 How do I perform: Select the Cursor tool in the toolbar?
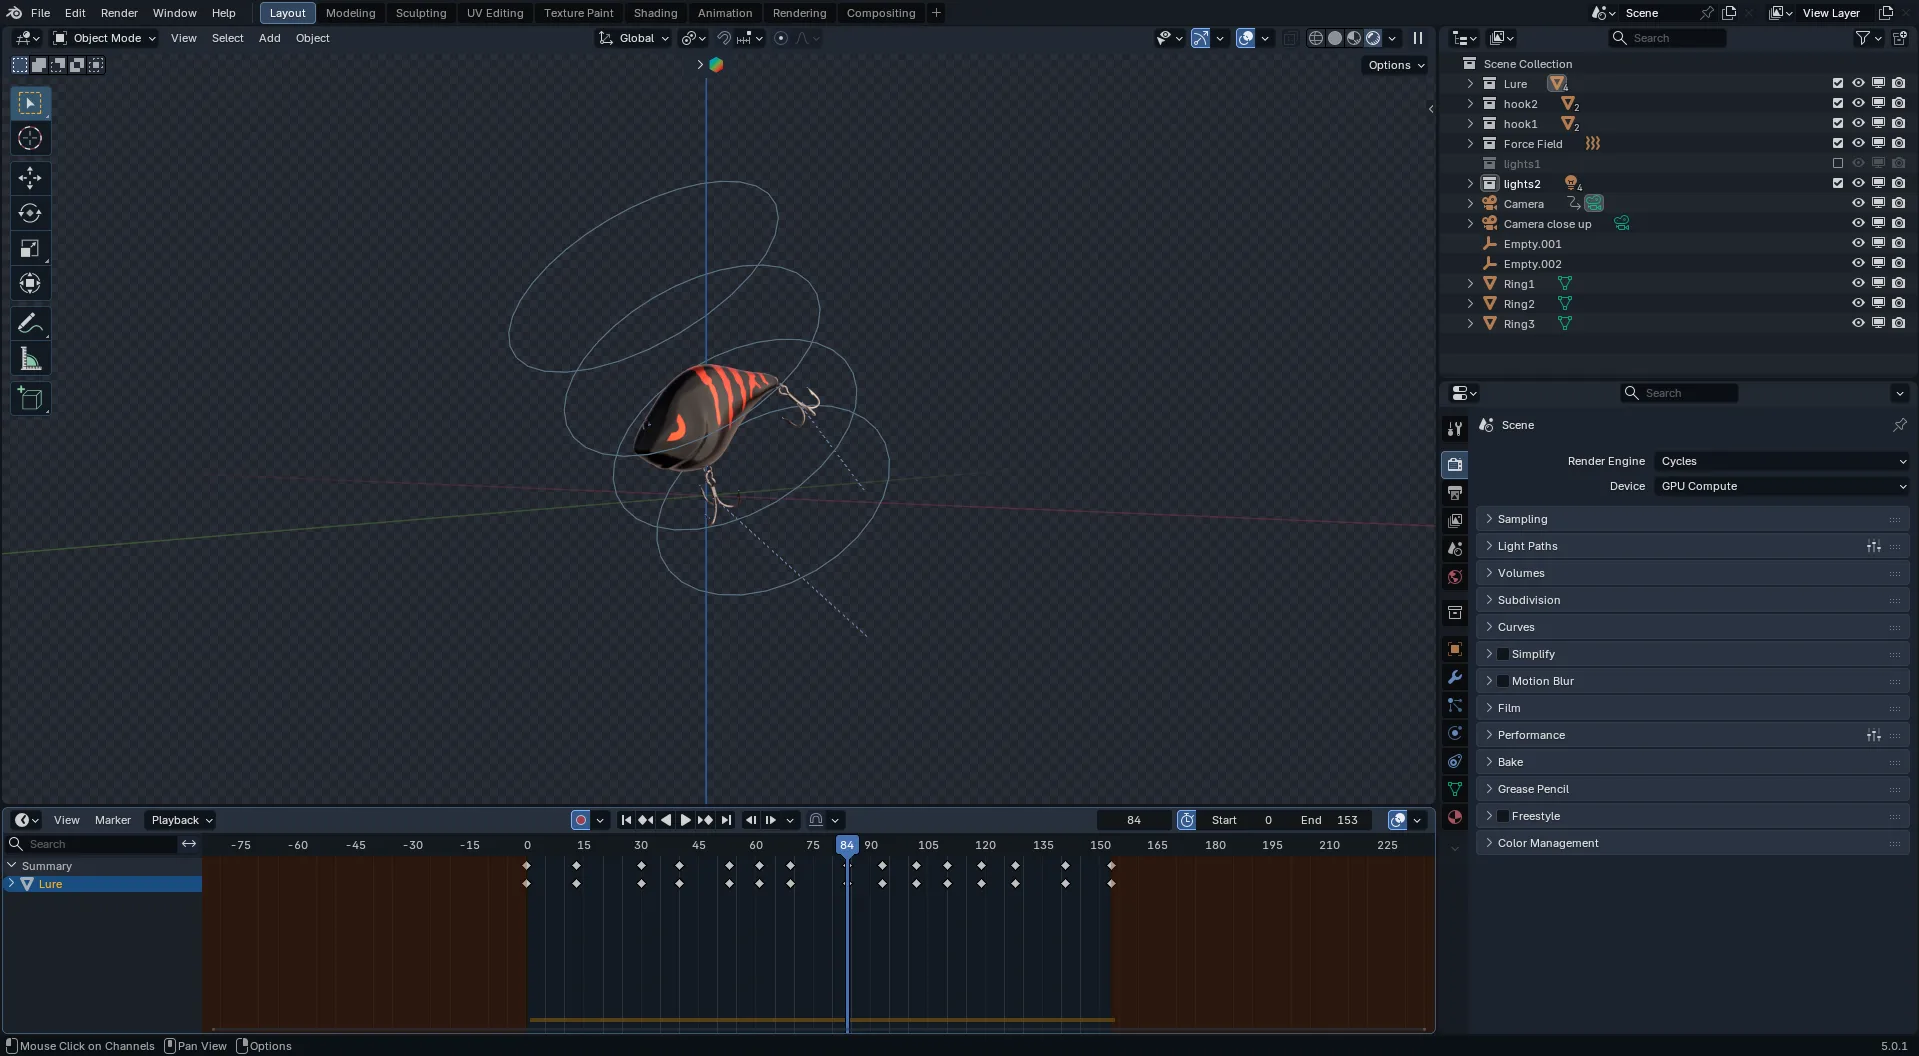pyautogui.click(x=30, y=138)
